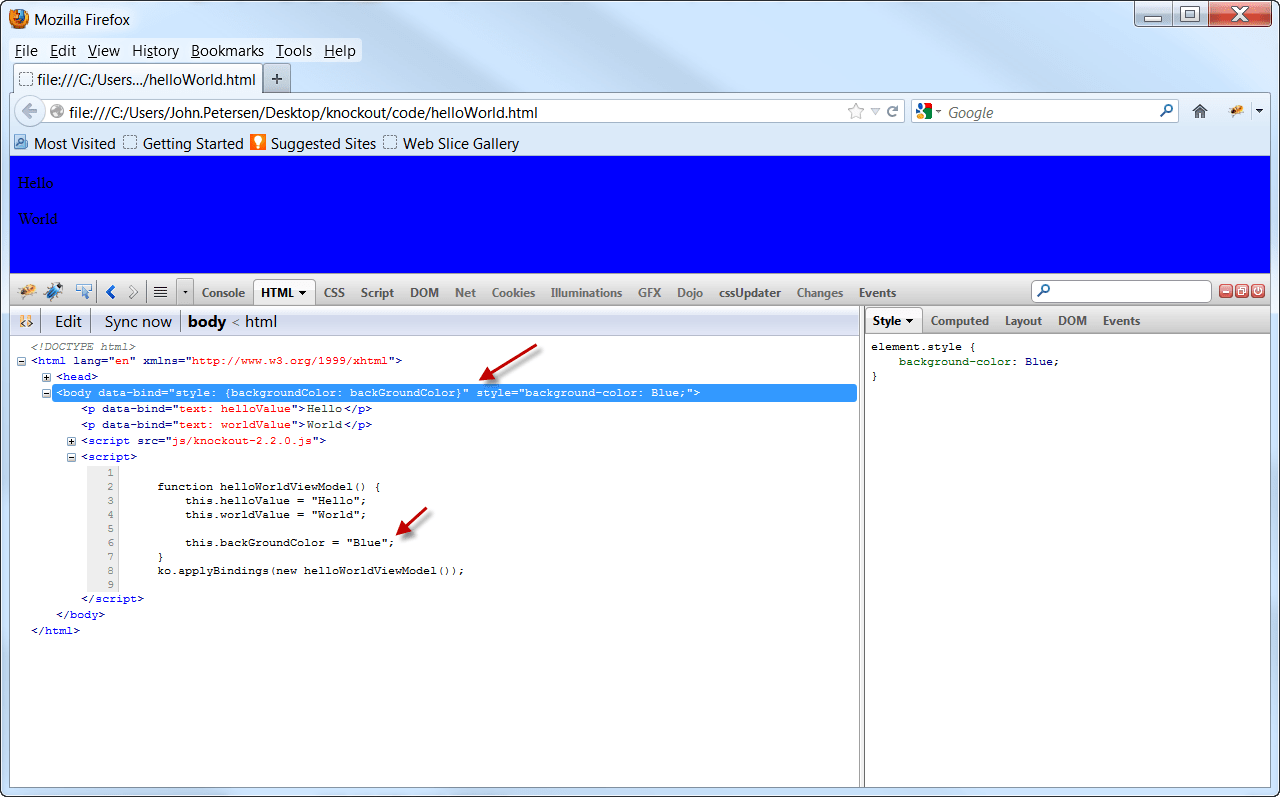Switch to the Console panel

coord(222,292)
